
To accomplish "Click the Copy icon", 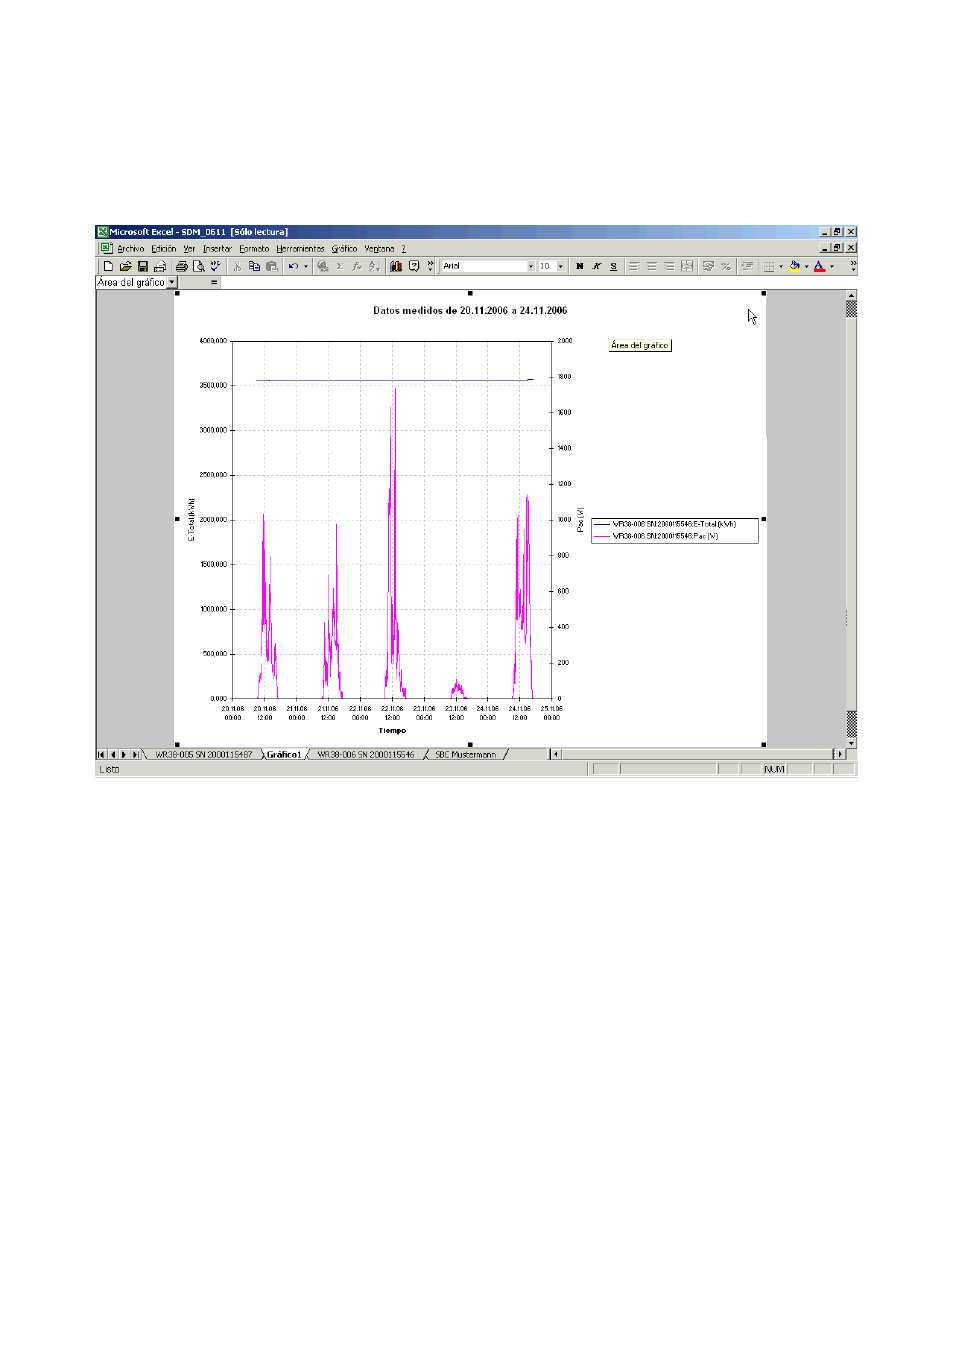I will 254,266.
